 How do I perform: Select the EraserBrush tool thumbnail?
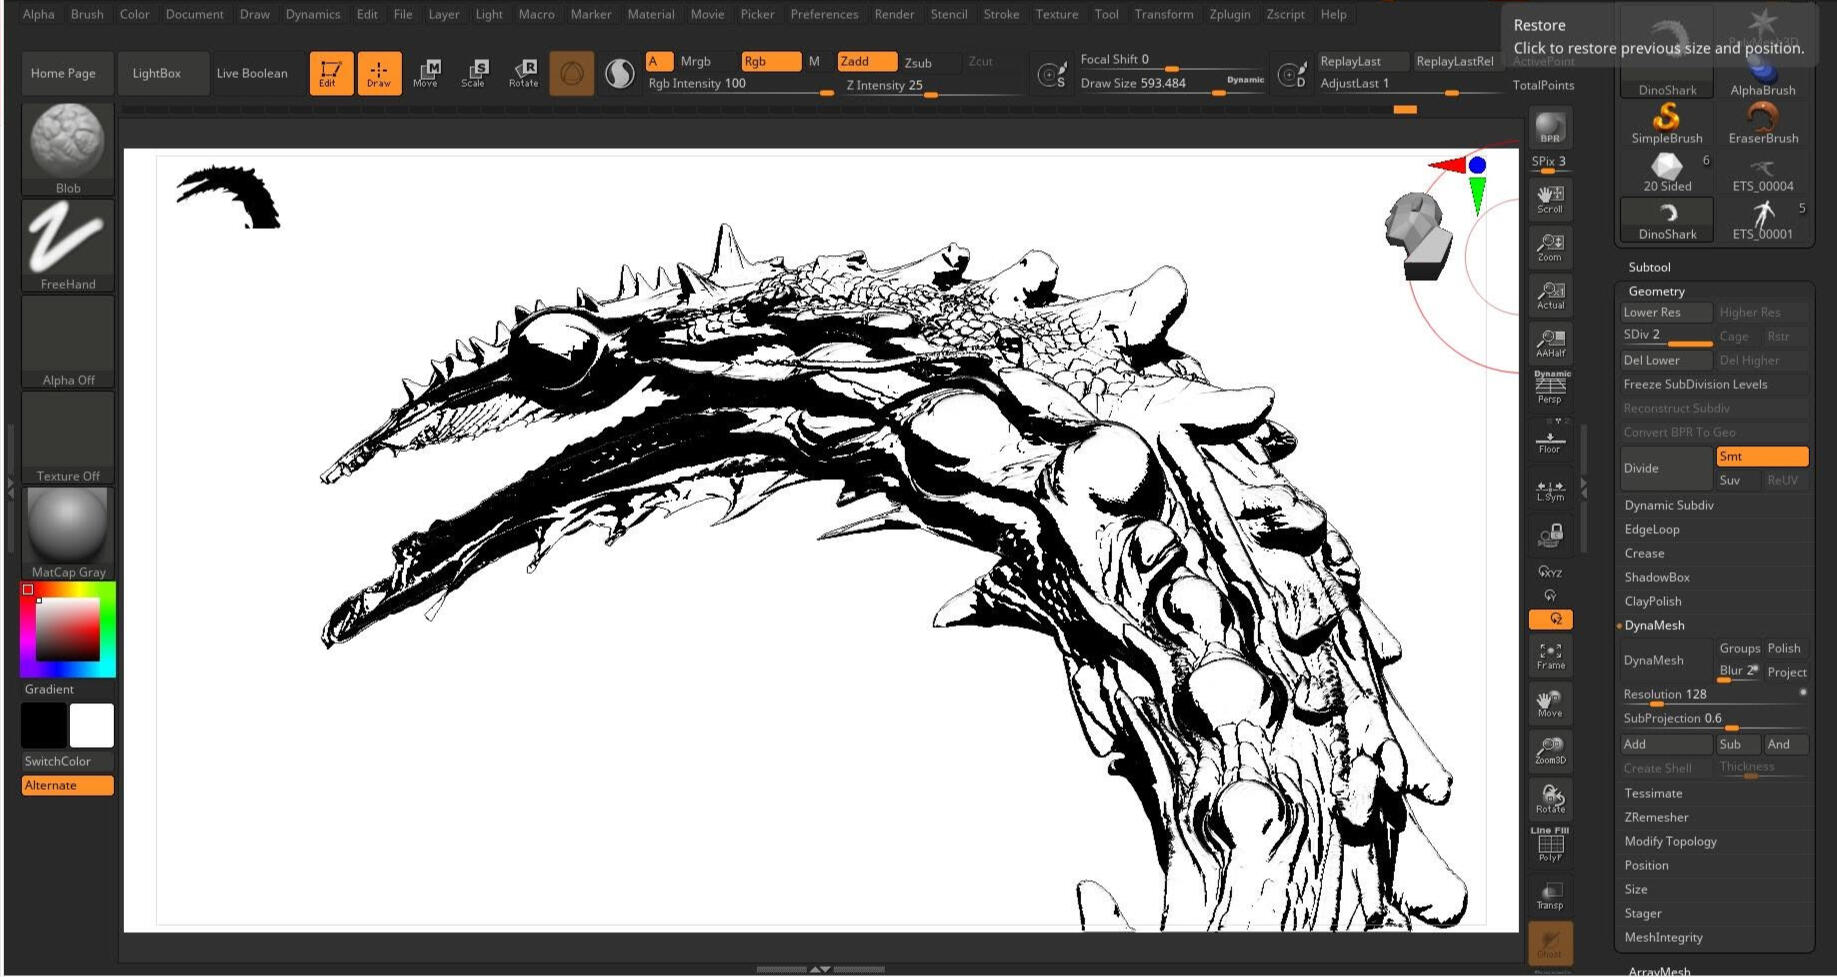click(x=1763, y=124)
